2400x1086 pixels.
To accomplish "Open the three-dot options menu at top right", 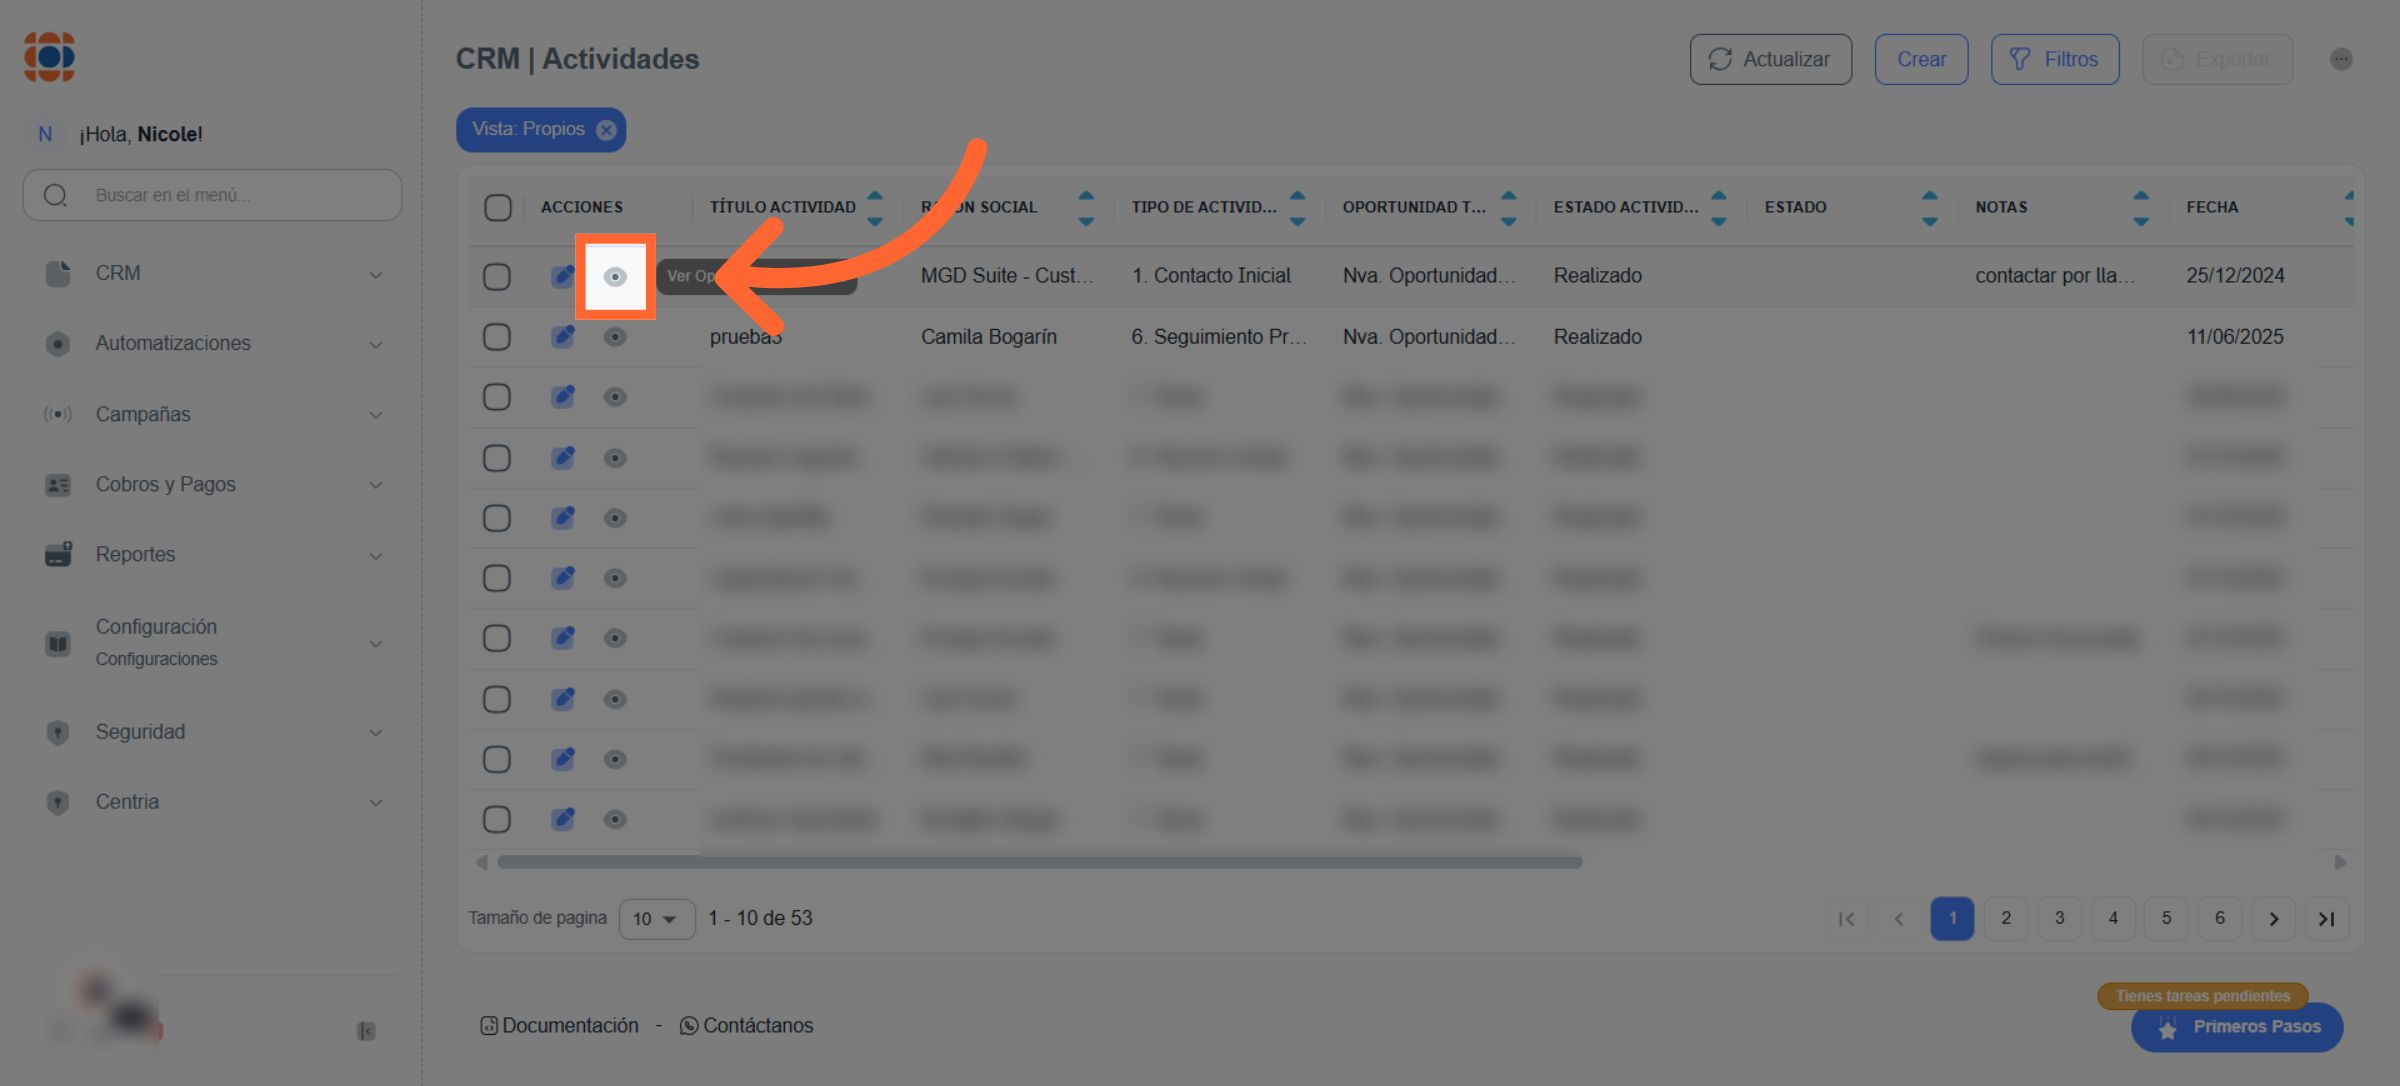I will [2341, 59].
